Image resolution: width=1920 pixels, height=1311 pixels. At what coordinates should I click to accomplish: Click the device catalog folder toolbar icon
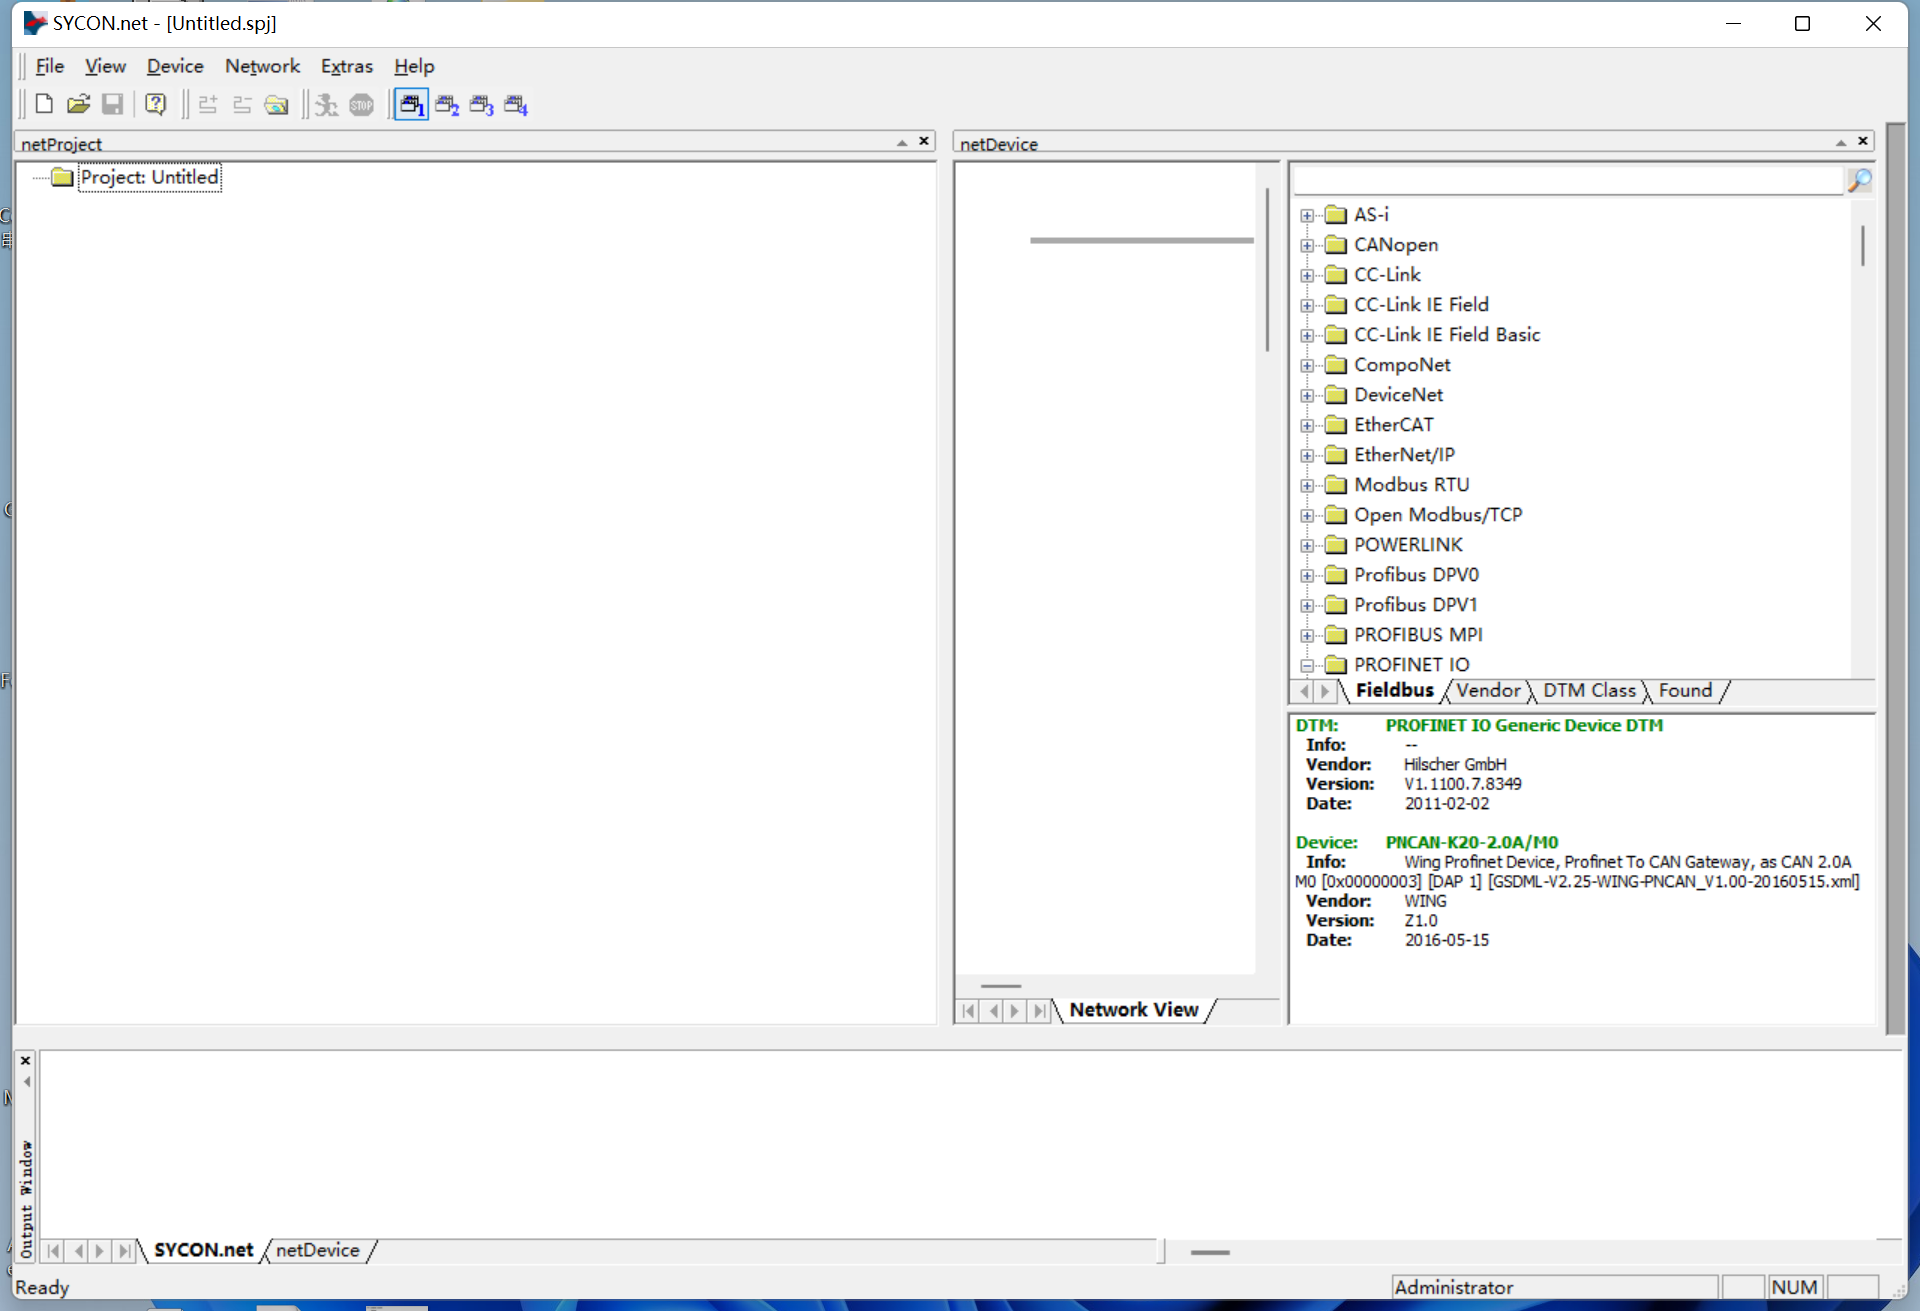pyautogui.click(x=277, y=104)
